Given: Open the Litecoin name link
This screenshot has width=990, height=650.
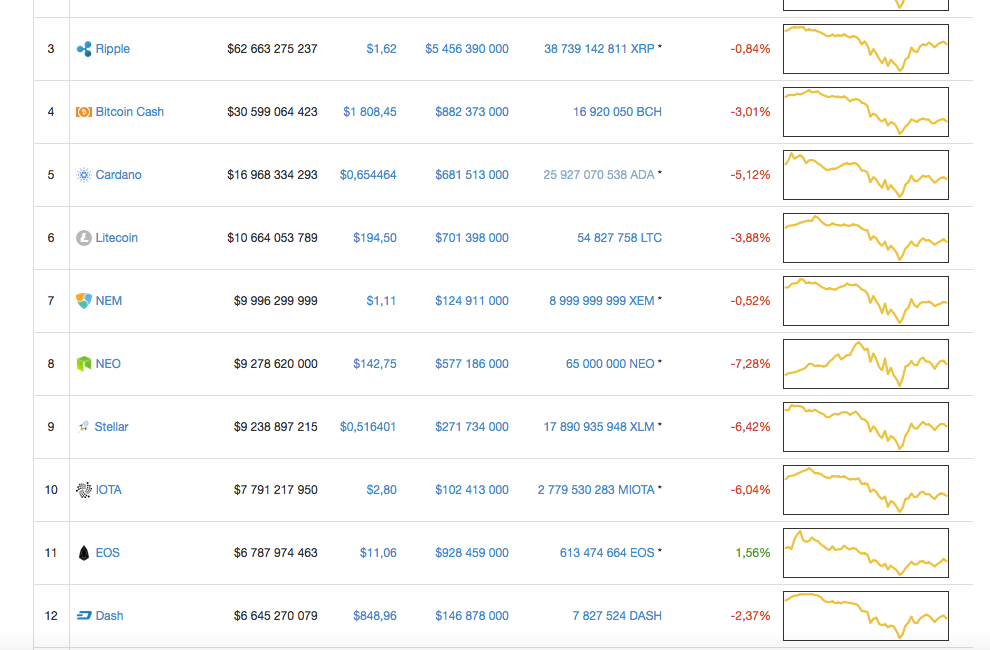Looking at the screenshot, I should pos(116,238).
